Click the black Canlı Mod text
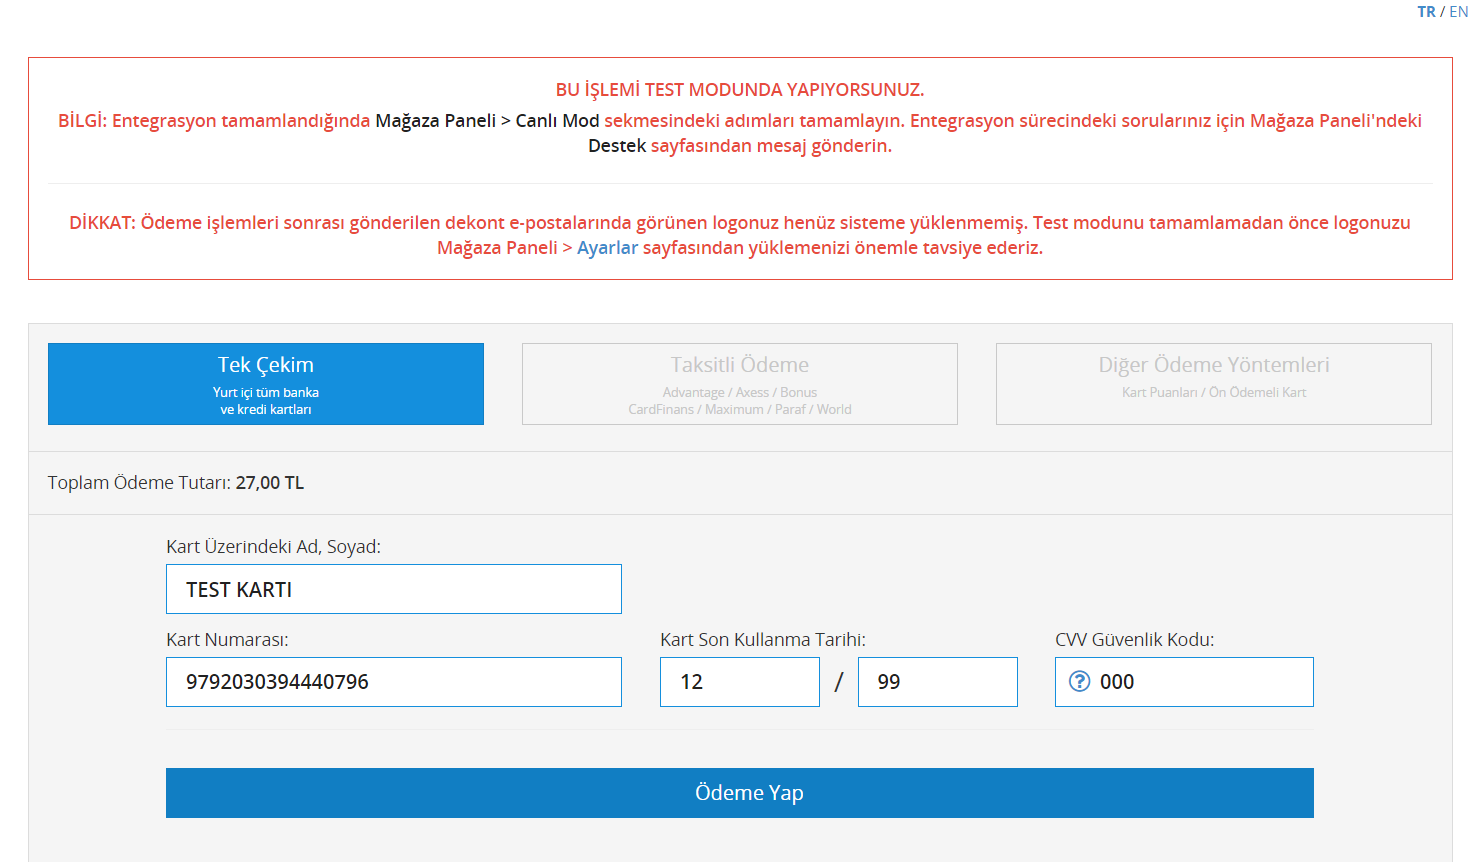Viewport: 1477px width, 862px height. [x=557, y=120]
